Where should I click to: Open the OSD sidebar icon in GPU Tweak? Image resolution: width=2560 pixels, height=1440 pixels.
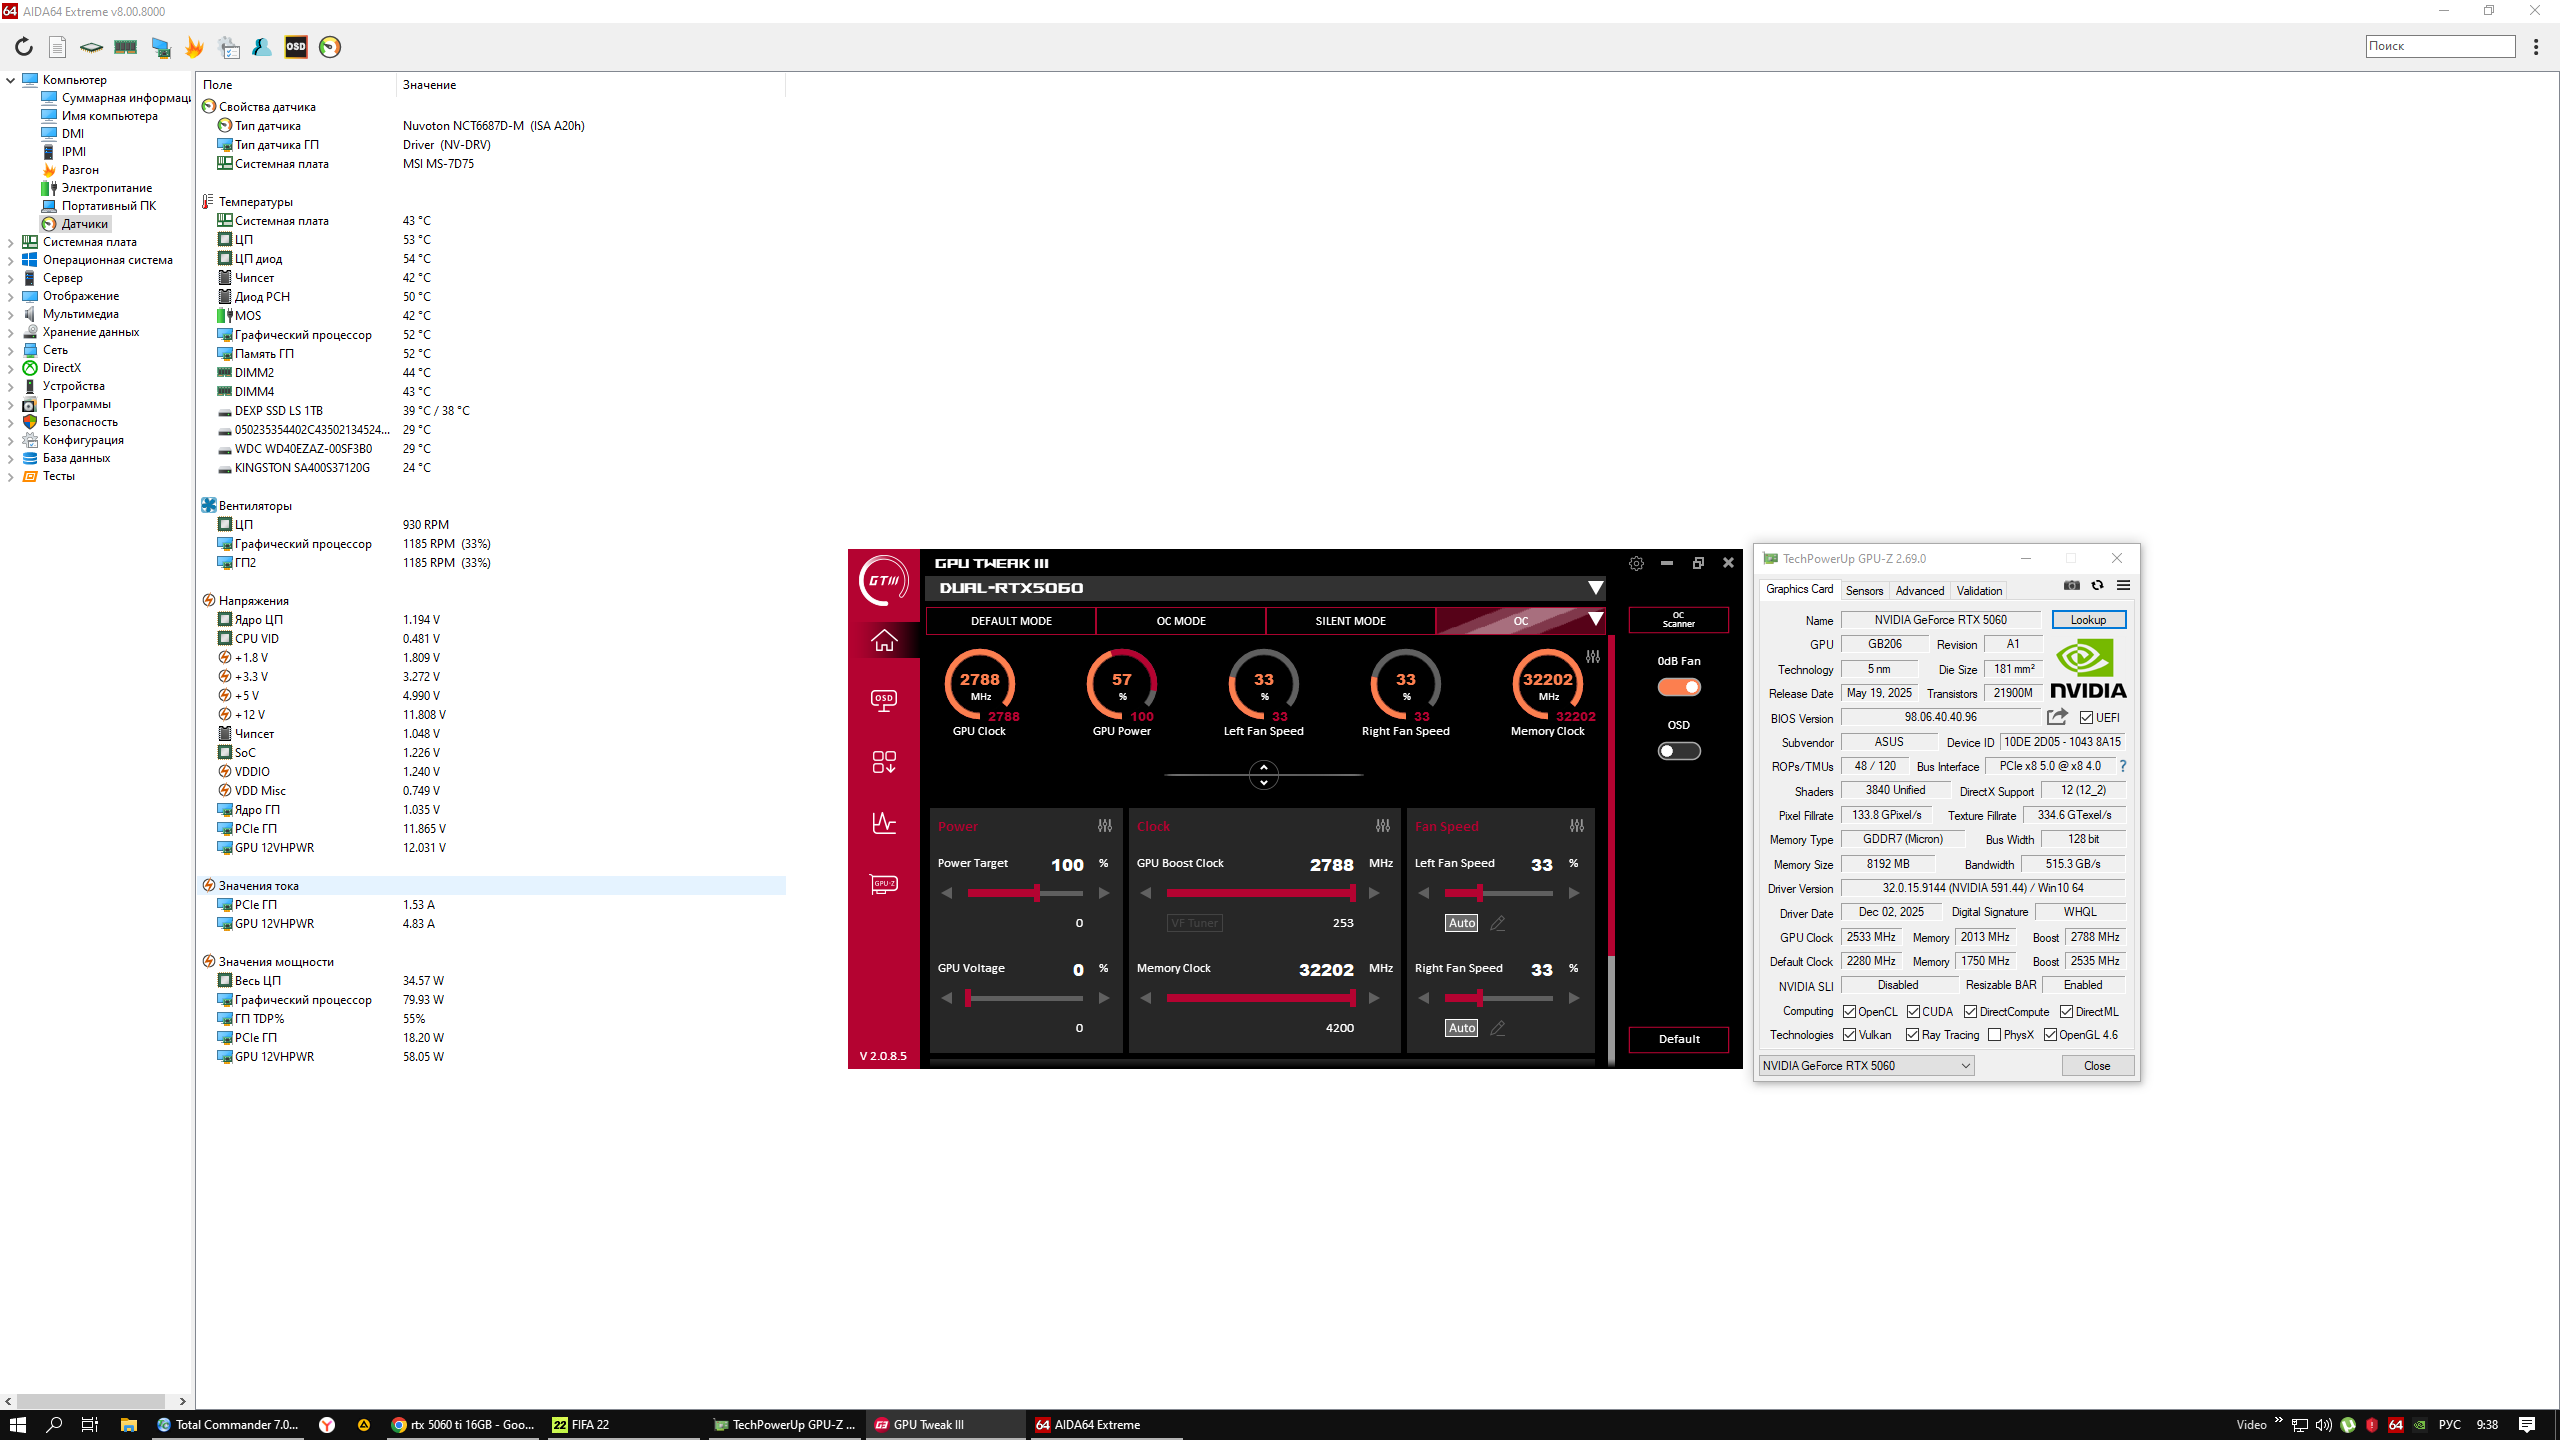pyautogui.click(x=884, y=700)
